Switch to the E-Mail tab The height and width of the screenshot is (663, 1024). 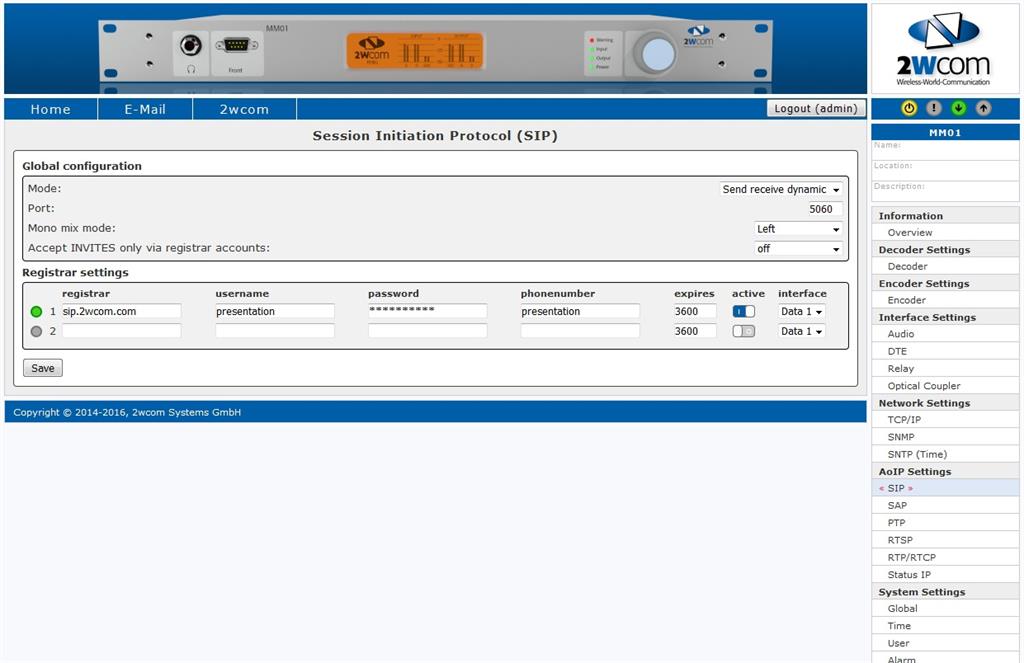144,109
